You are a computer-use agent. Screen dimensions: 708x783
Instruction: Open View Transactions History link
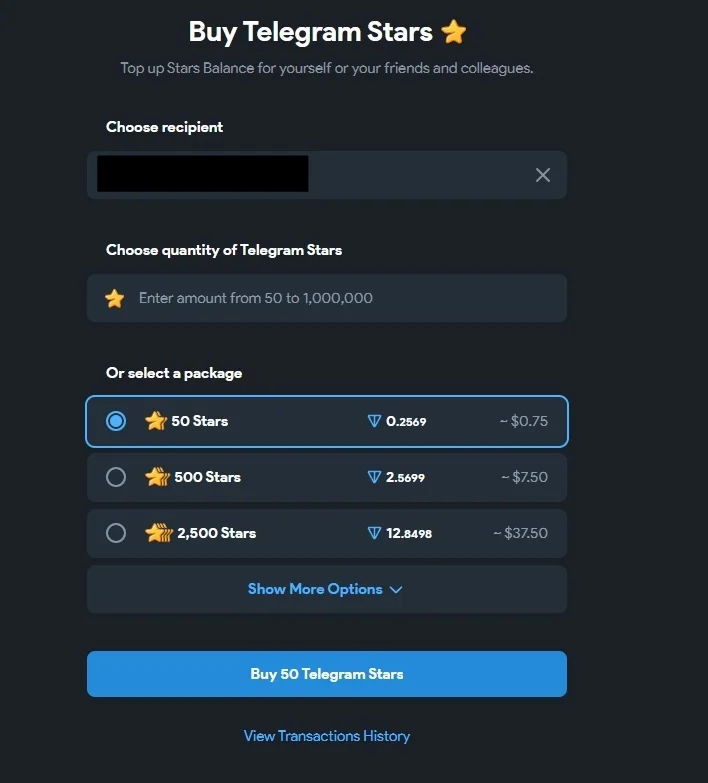click(327, 736)
